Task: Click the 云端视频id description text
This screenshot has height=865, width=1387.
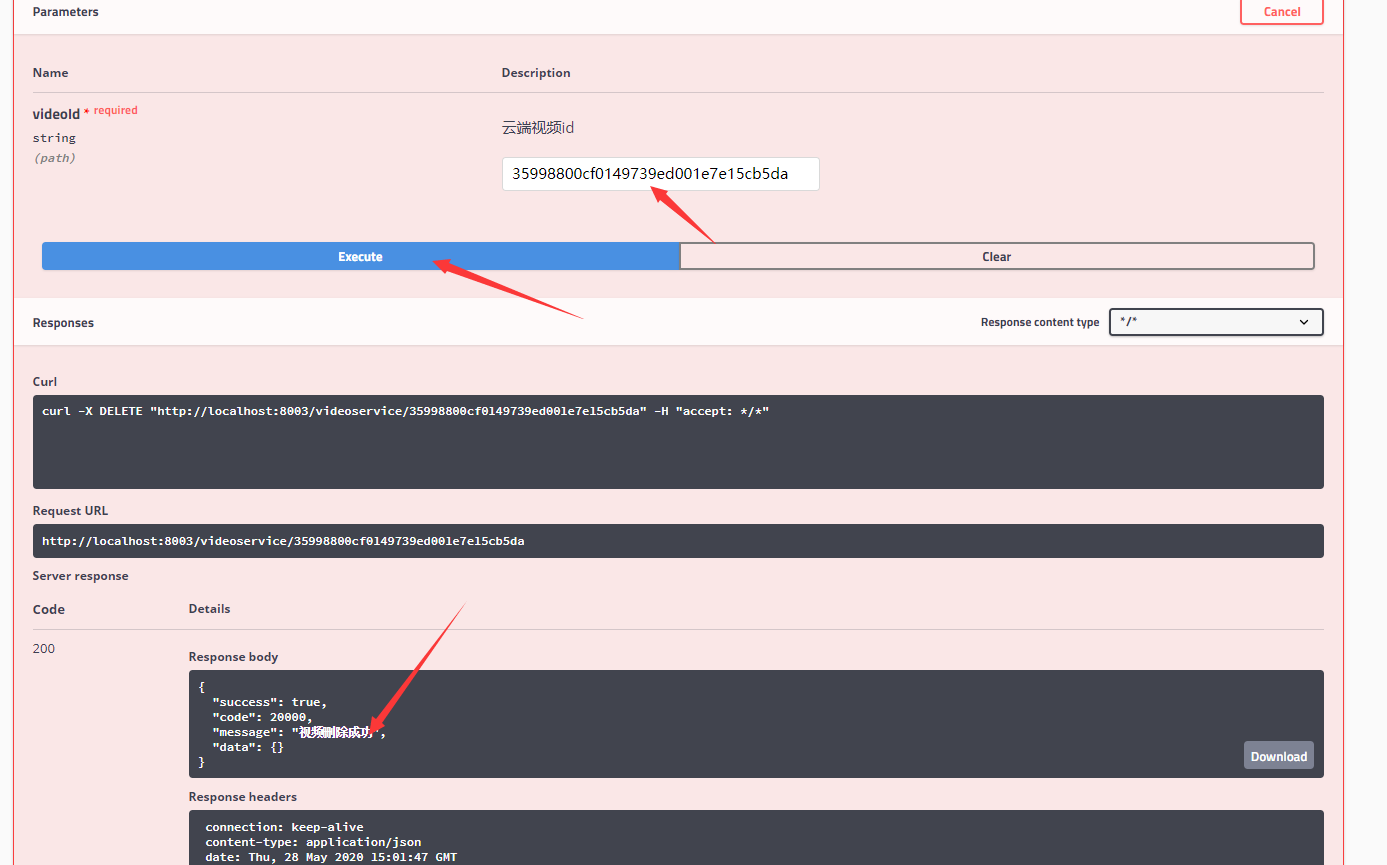Action: coord(538,128)
